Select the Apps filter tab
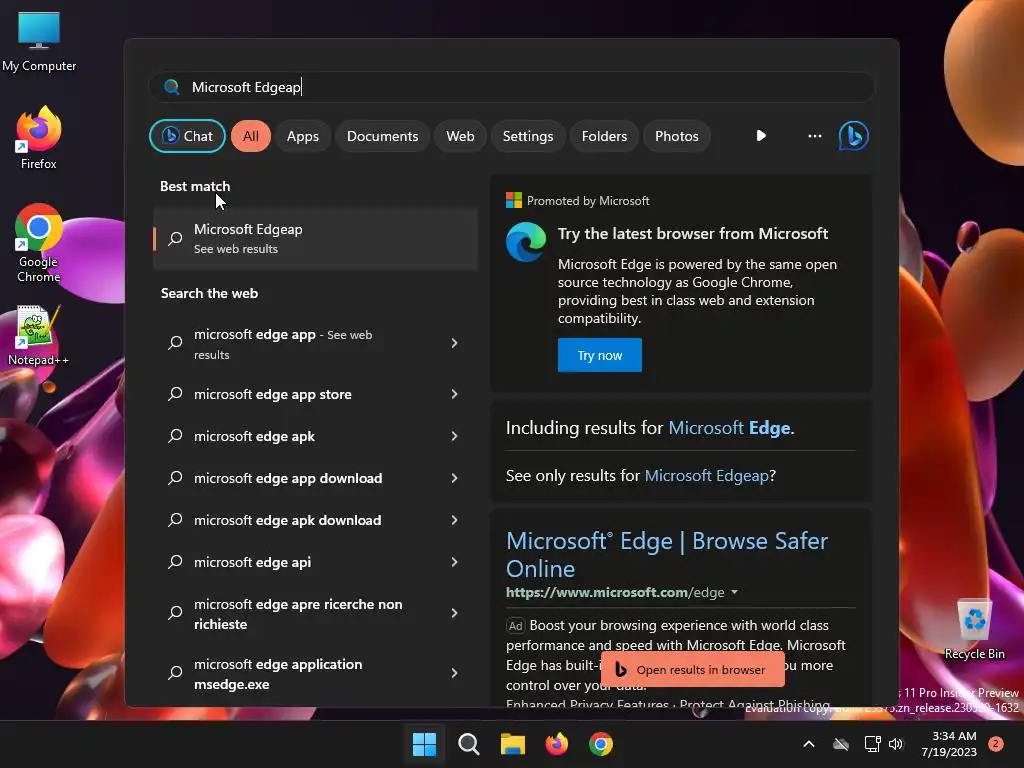Viewport: 1024px width, 768px height. [x=303, y=136]
